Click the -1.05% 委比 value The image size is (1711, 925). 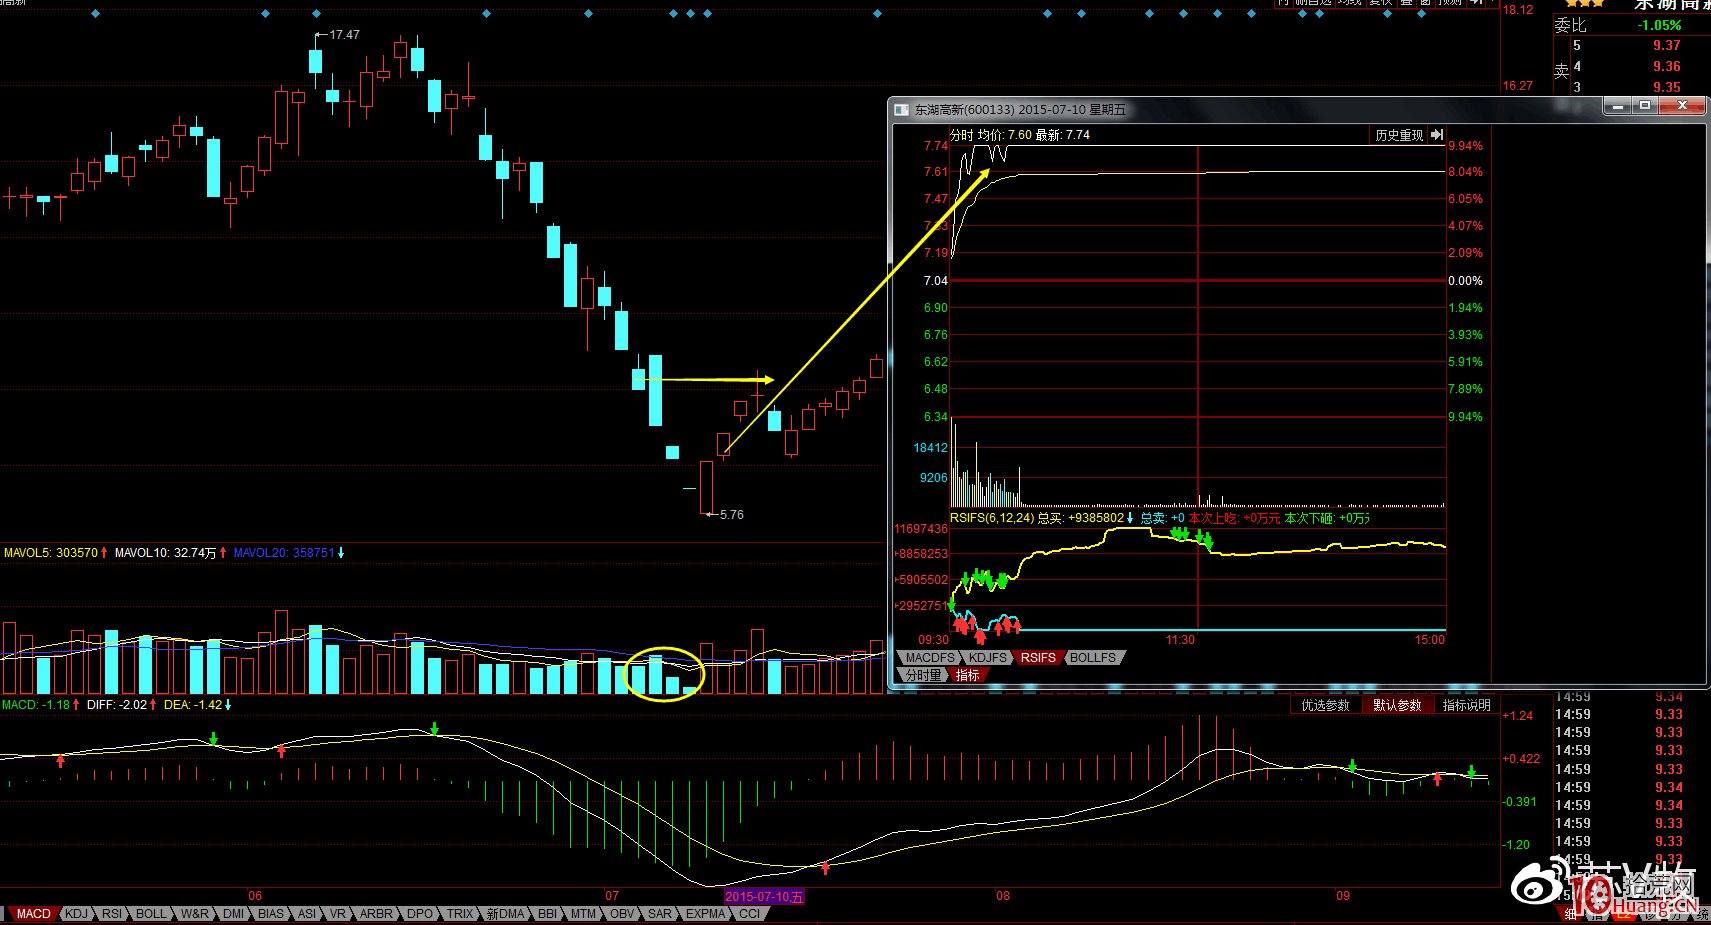pyautogui.click(x=1659, y=26)
